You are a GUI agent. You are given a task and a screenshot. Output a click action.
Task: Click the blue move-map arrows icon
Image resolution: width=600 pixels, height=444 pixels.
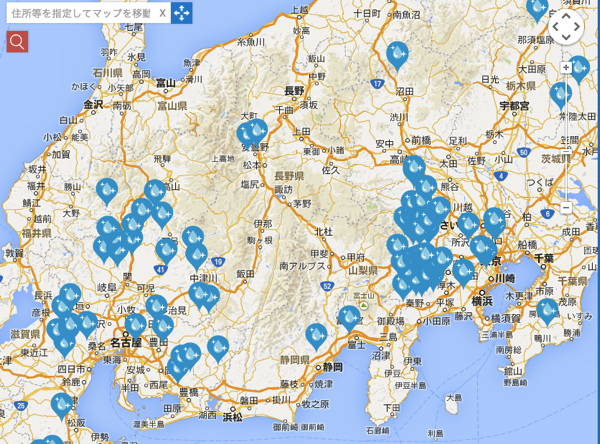click(x=181, y=12)
